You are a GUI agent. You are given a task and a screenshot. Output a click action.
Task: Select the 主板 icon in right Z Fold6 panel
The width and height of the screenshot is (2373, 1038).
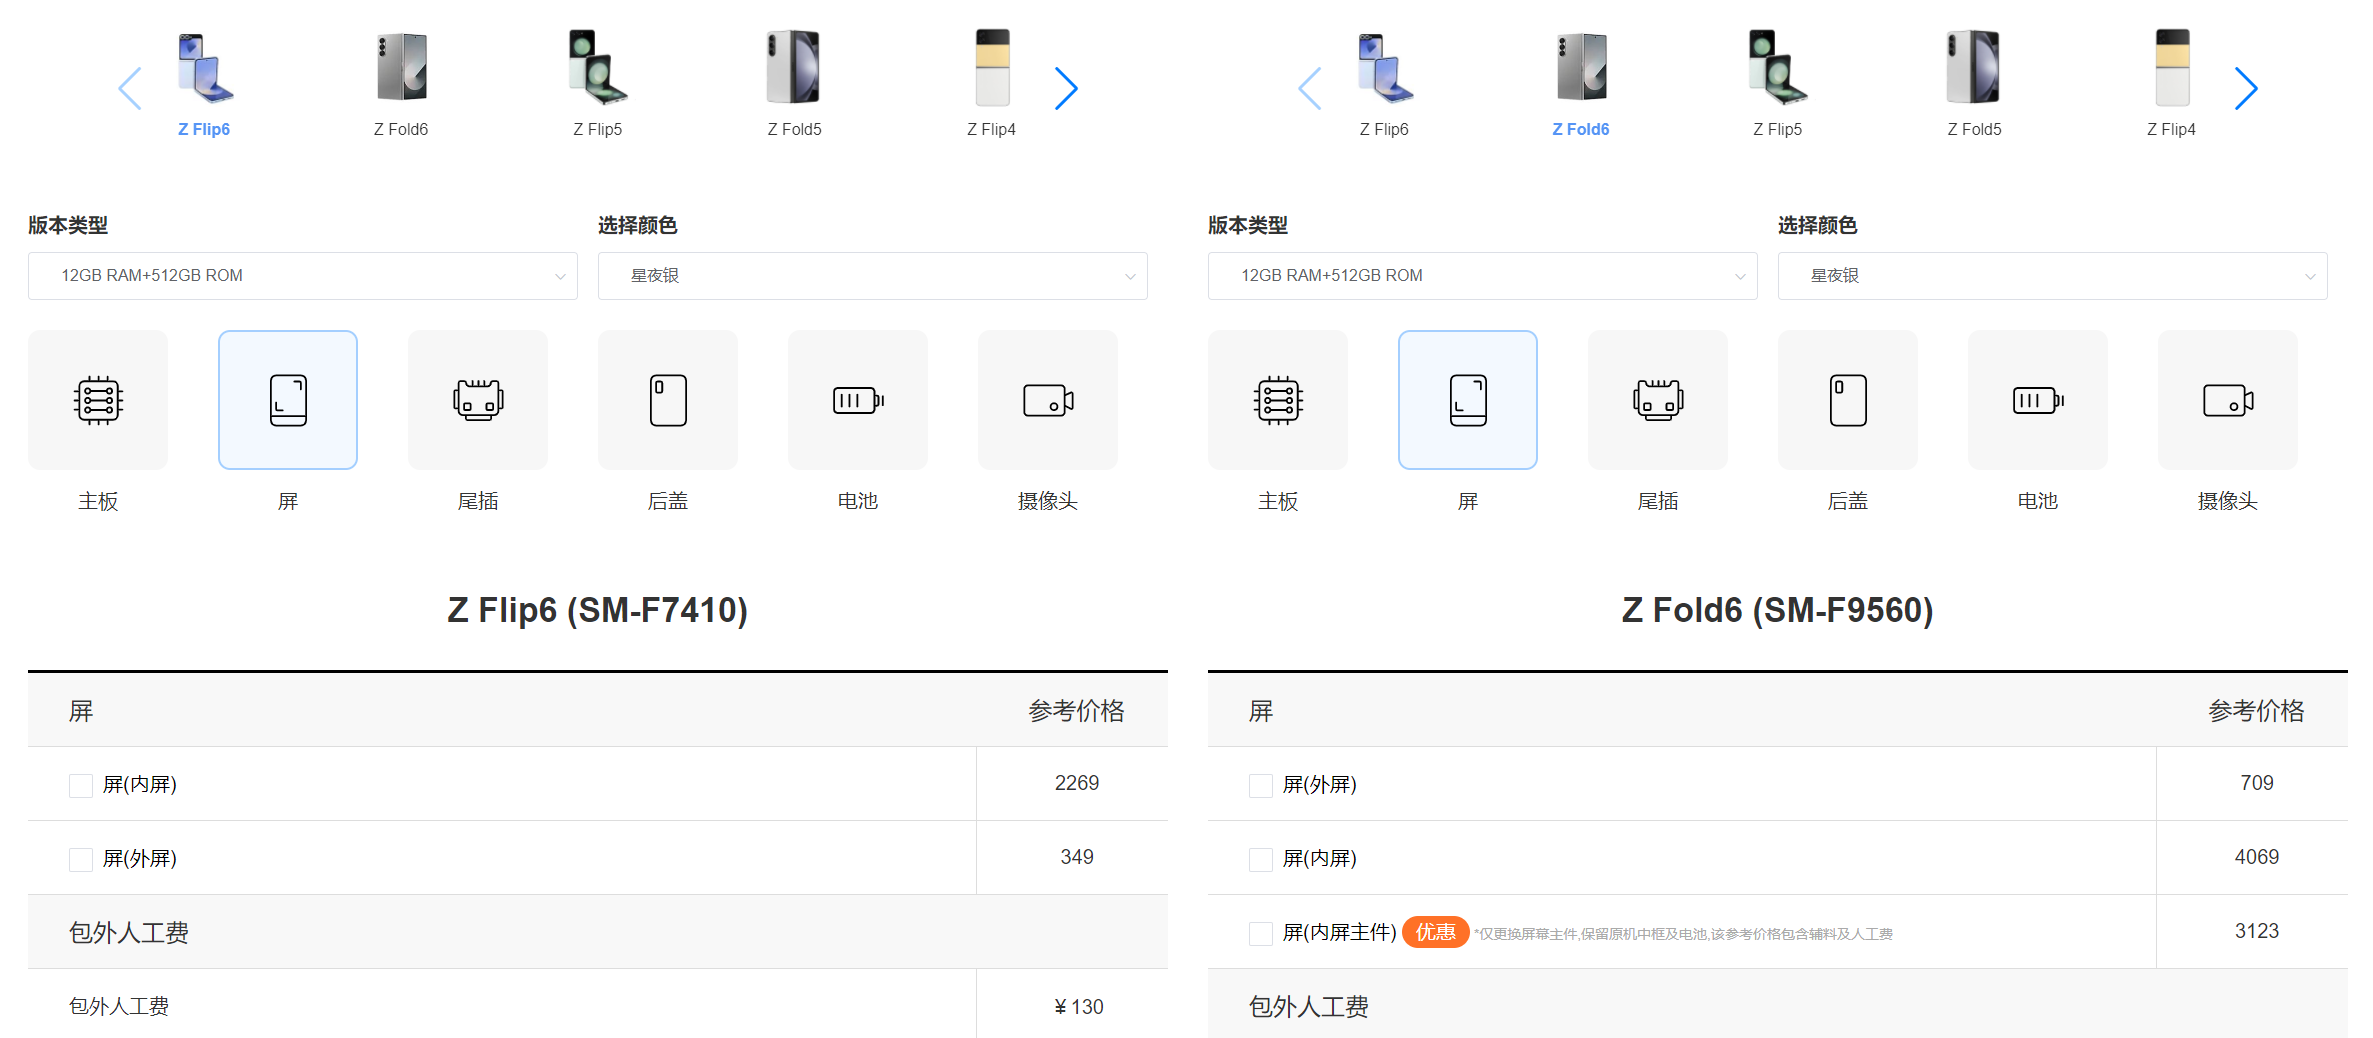click(1278, 400)
